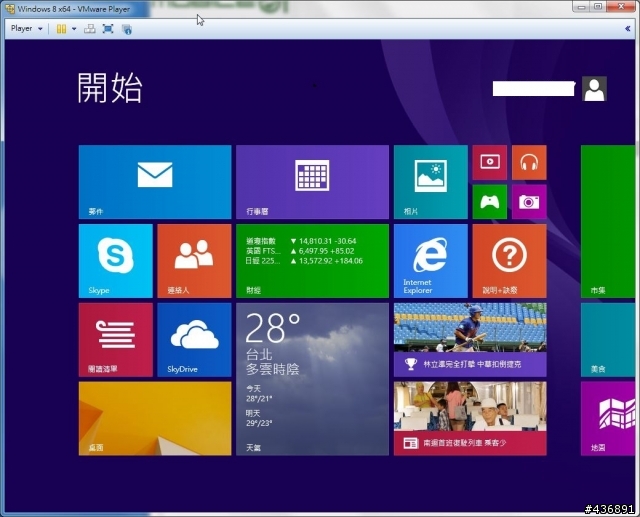Open the Reading List tile

tap(116, 339)
